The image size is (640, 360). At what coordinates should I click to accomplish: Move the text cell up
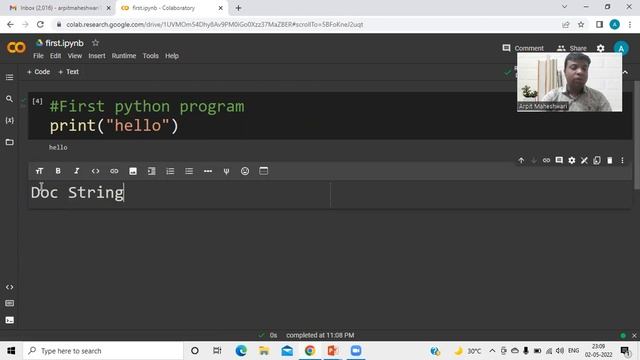click(x=521, y=160)
